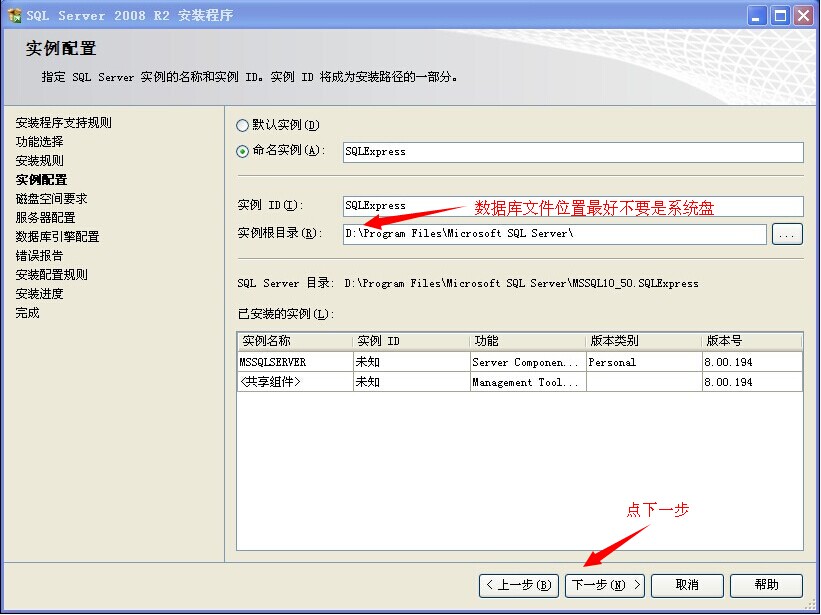Sort by 功能 column header
This screenshot has height=615, width=821.
(x=527, y=341)
